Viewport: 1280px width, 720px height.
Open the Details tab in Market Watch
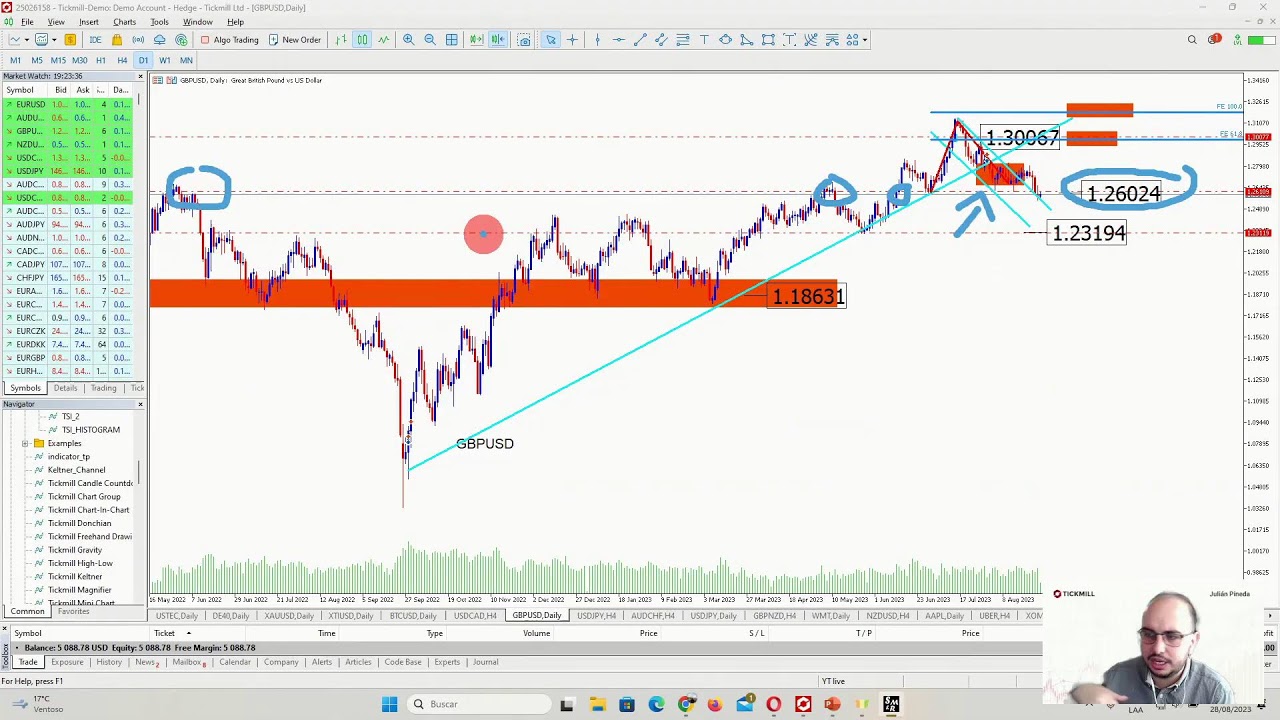pyautogui.click(x=65, y=388)
